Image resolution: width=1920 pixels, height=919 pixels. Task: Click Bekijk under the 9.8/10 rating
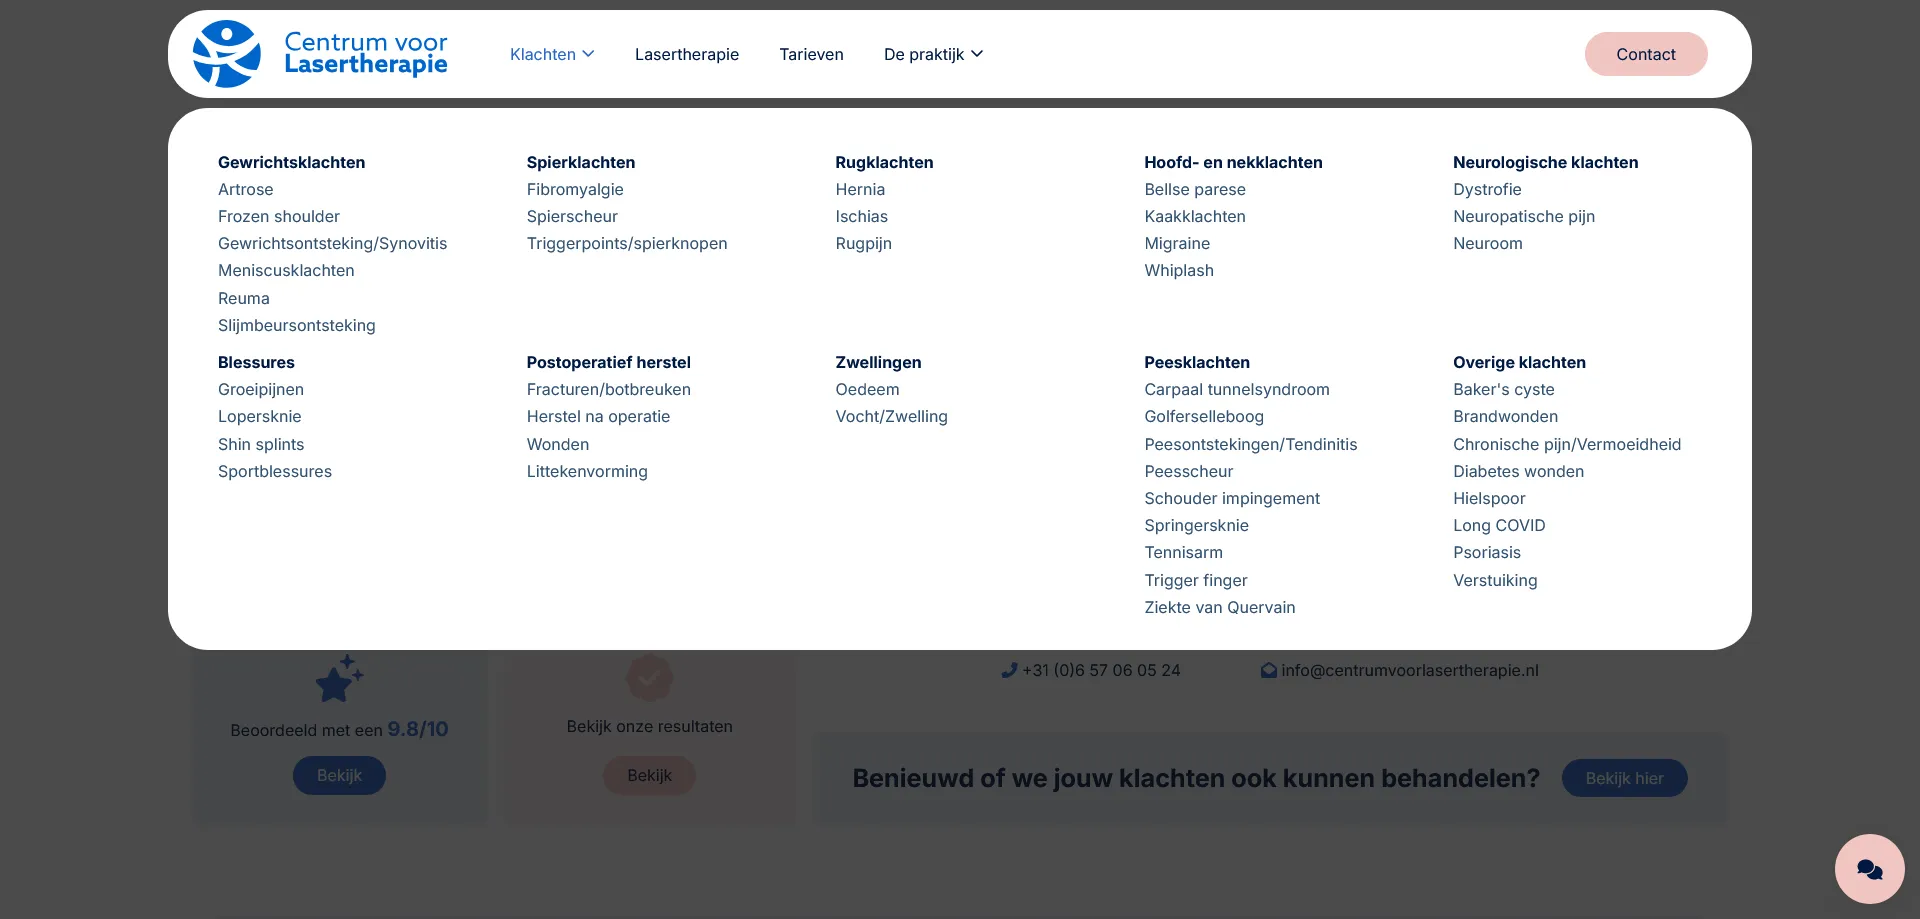click(339, 775)
